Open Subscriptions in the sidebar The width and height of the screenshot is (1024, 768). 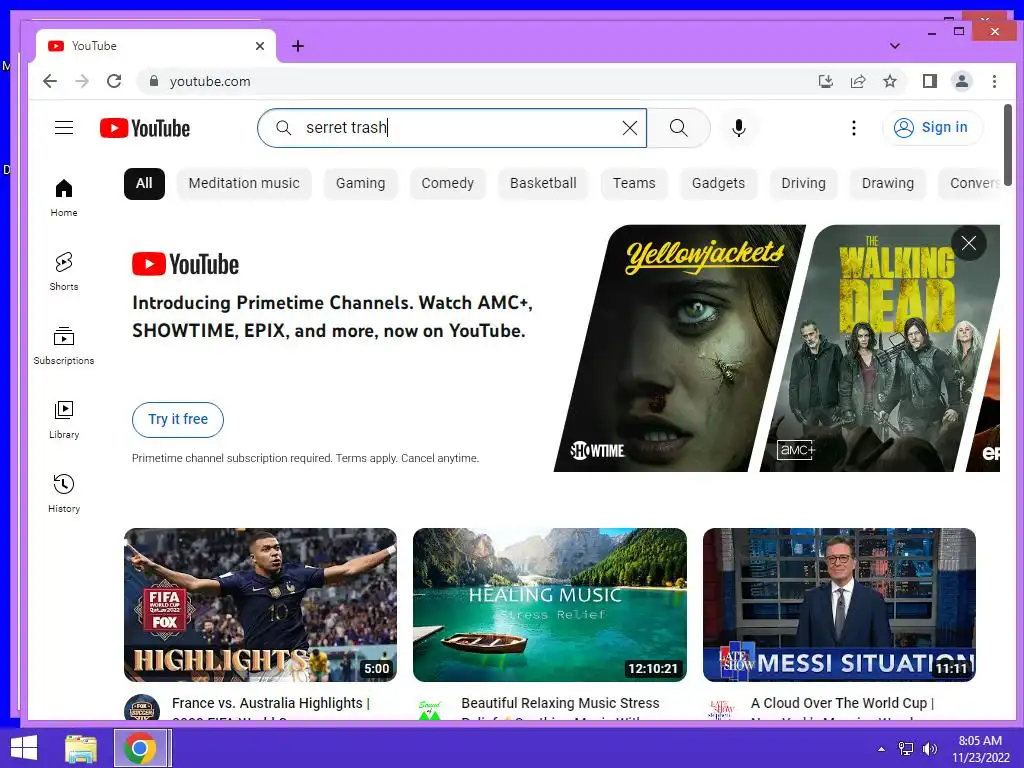[x=64, y=346]
